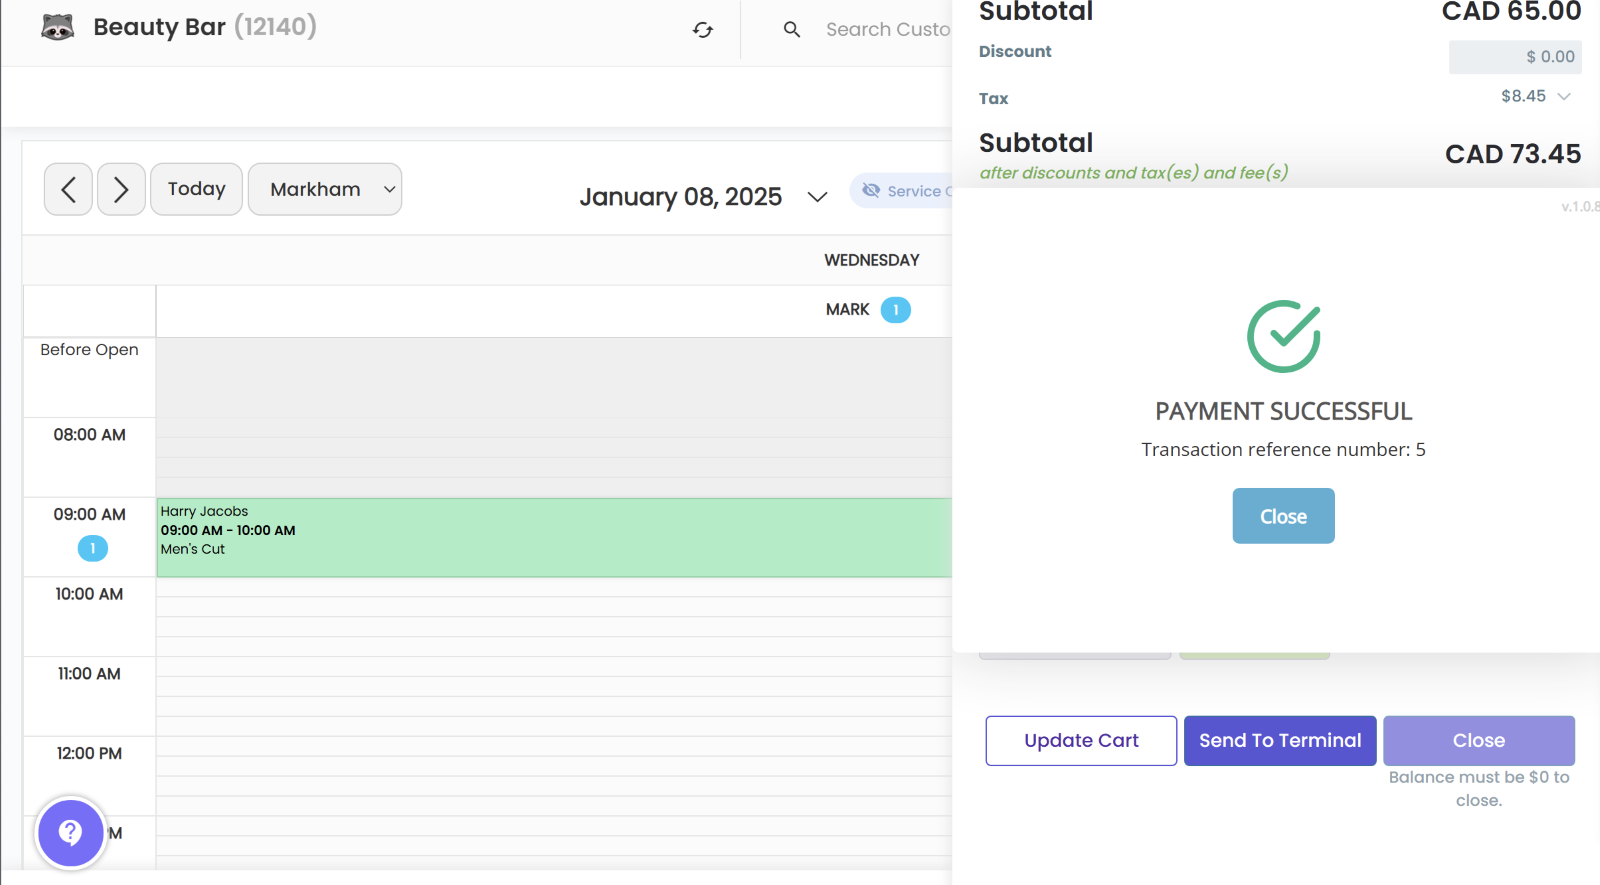Go to next day arrow
1600x885 pixels.
pyautogui.click(x=121, y=189)
